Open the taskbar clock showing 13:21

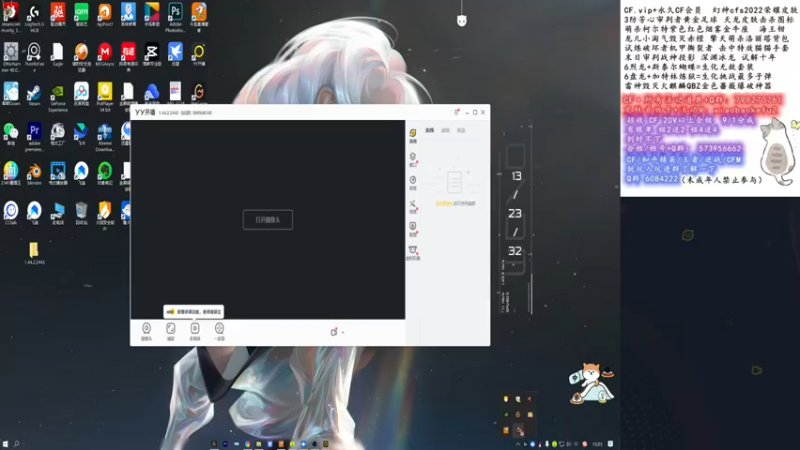(597, 444)
